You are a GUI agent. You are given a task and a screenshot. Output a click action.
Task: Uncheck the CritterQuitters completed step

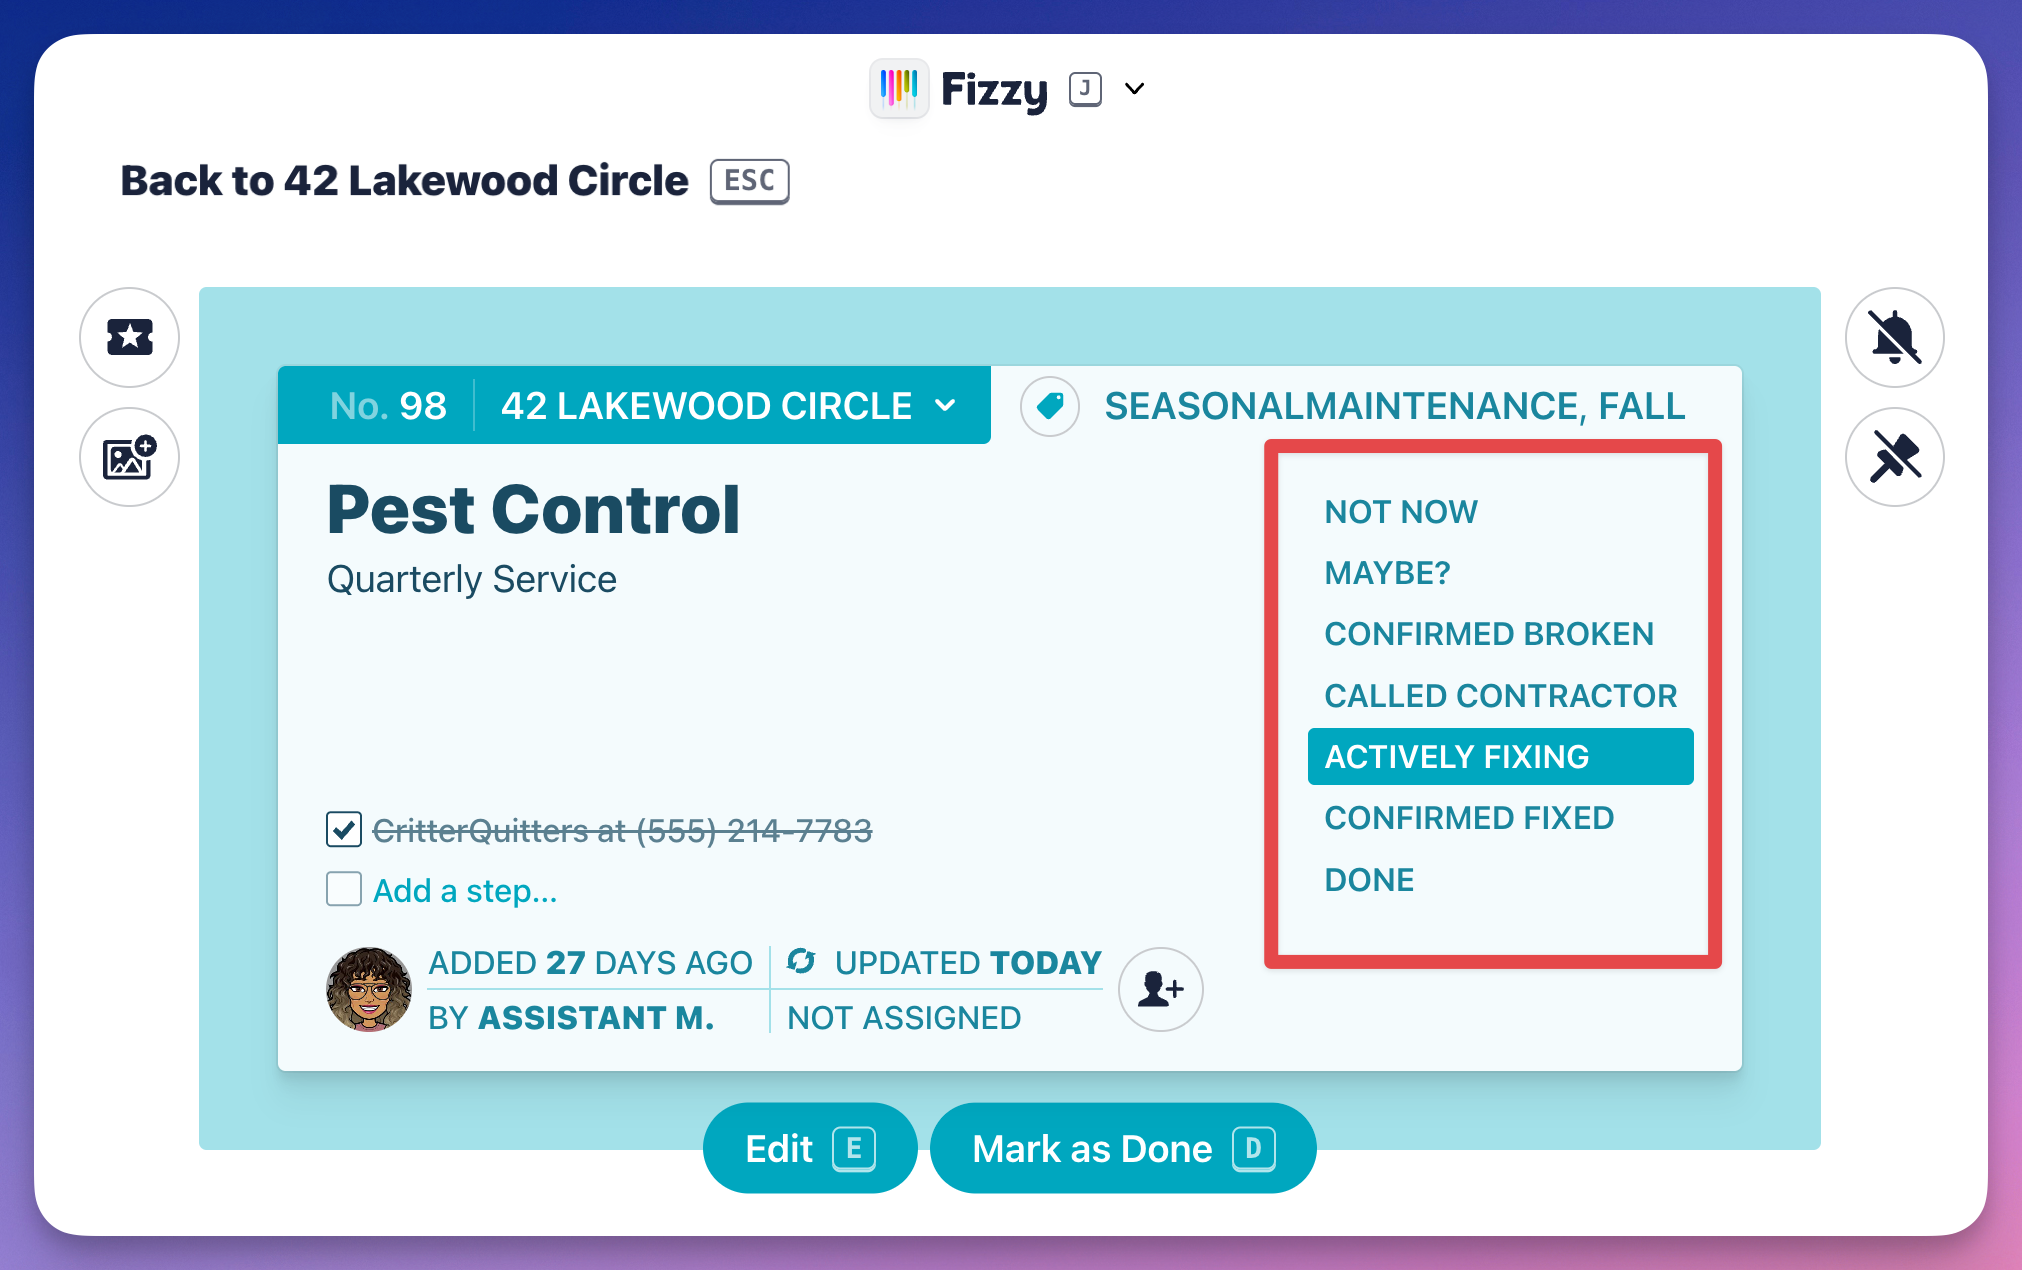[343, 829]
